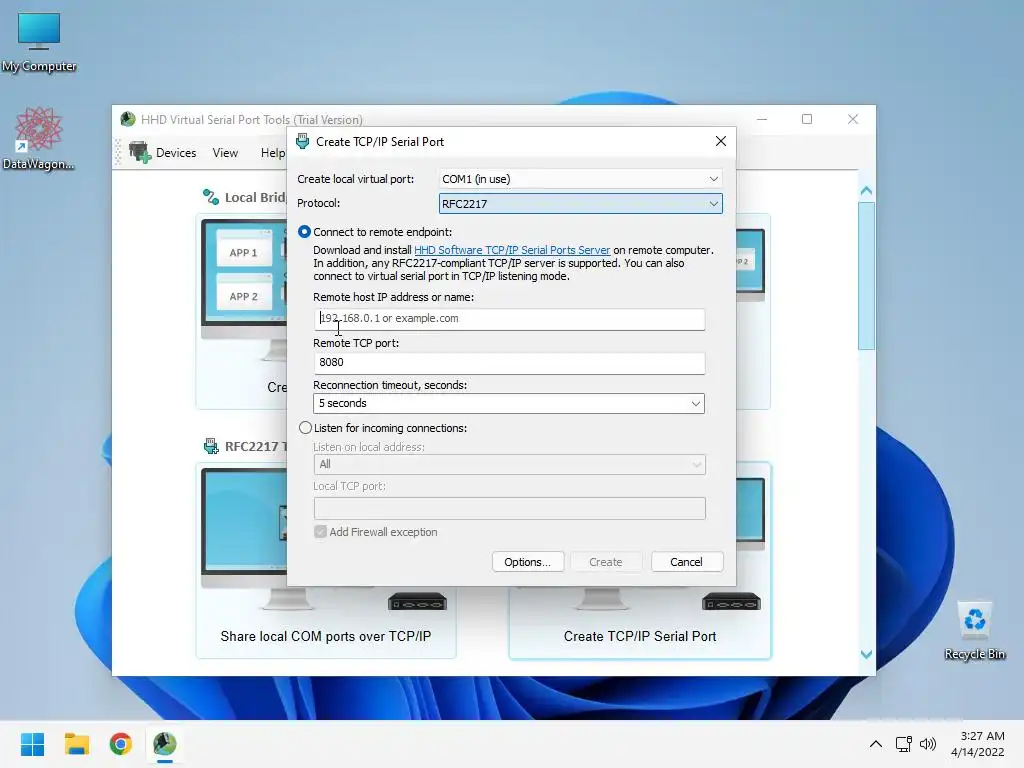Click the main window vertical scrollbar thumb
1024x768 pixels.
pos(866,276)
